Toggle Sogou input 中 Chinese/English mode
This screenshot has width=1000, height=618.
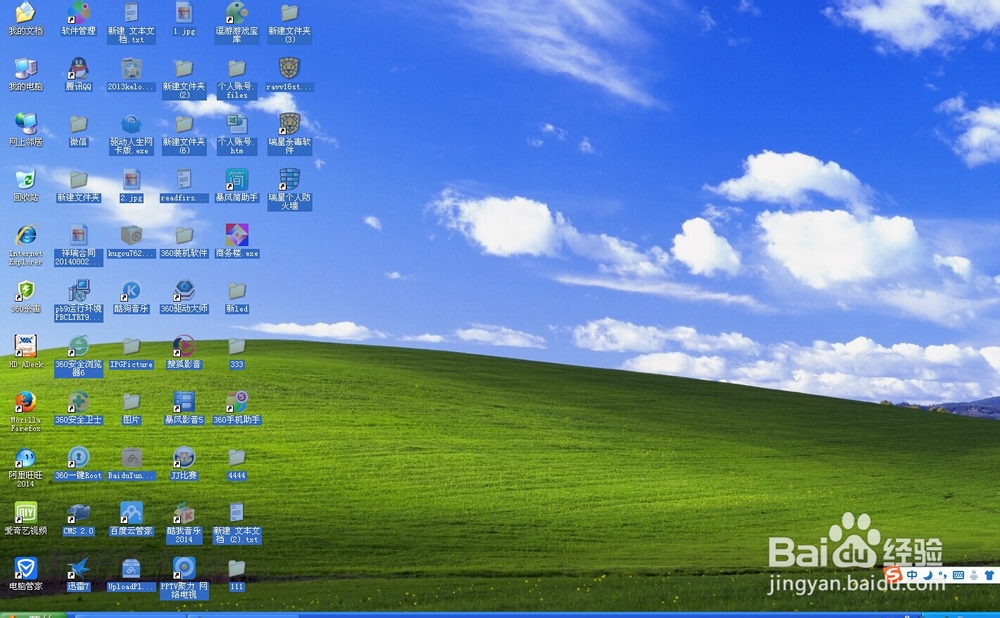912,575
